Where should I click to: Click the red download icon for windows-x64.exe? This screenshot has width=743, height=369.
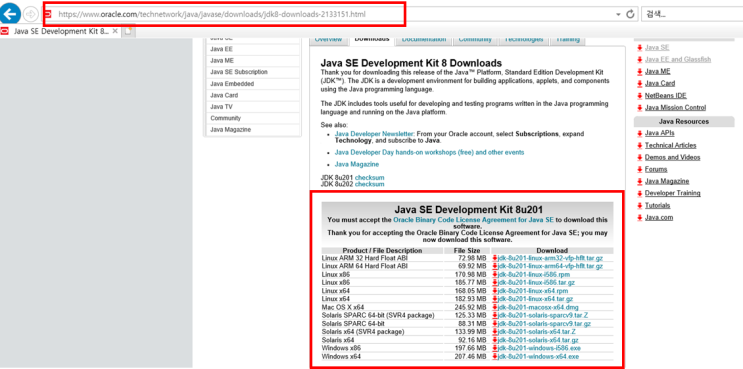[495, 356]
